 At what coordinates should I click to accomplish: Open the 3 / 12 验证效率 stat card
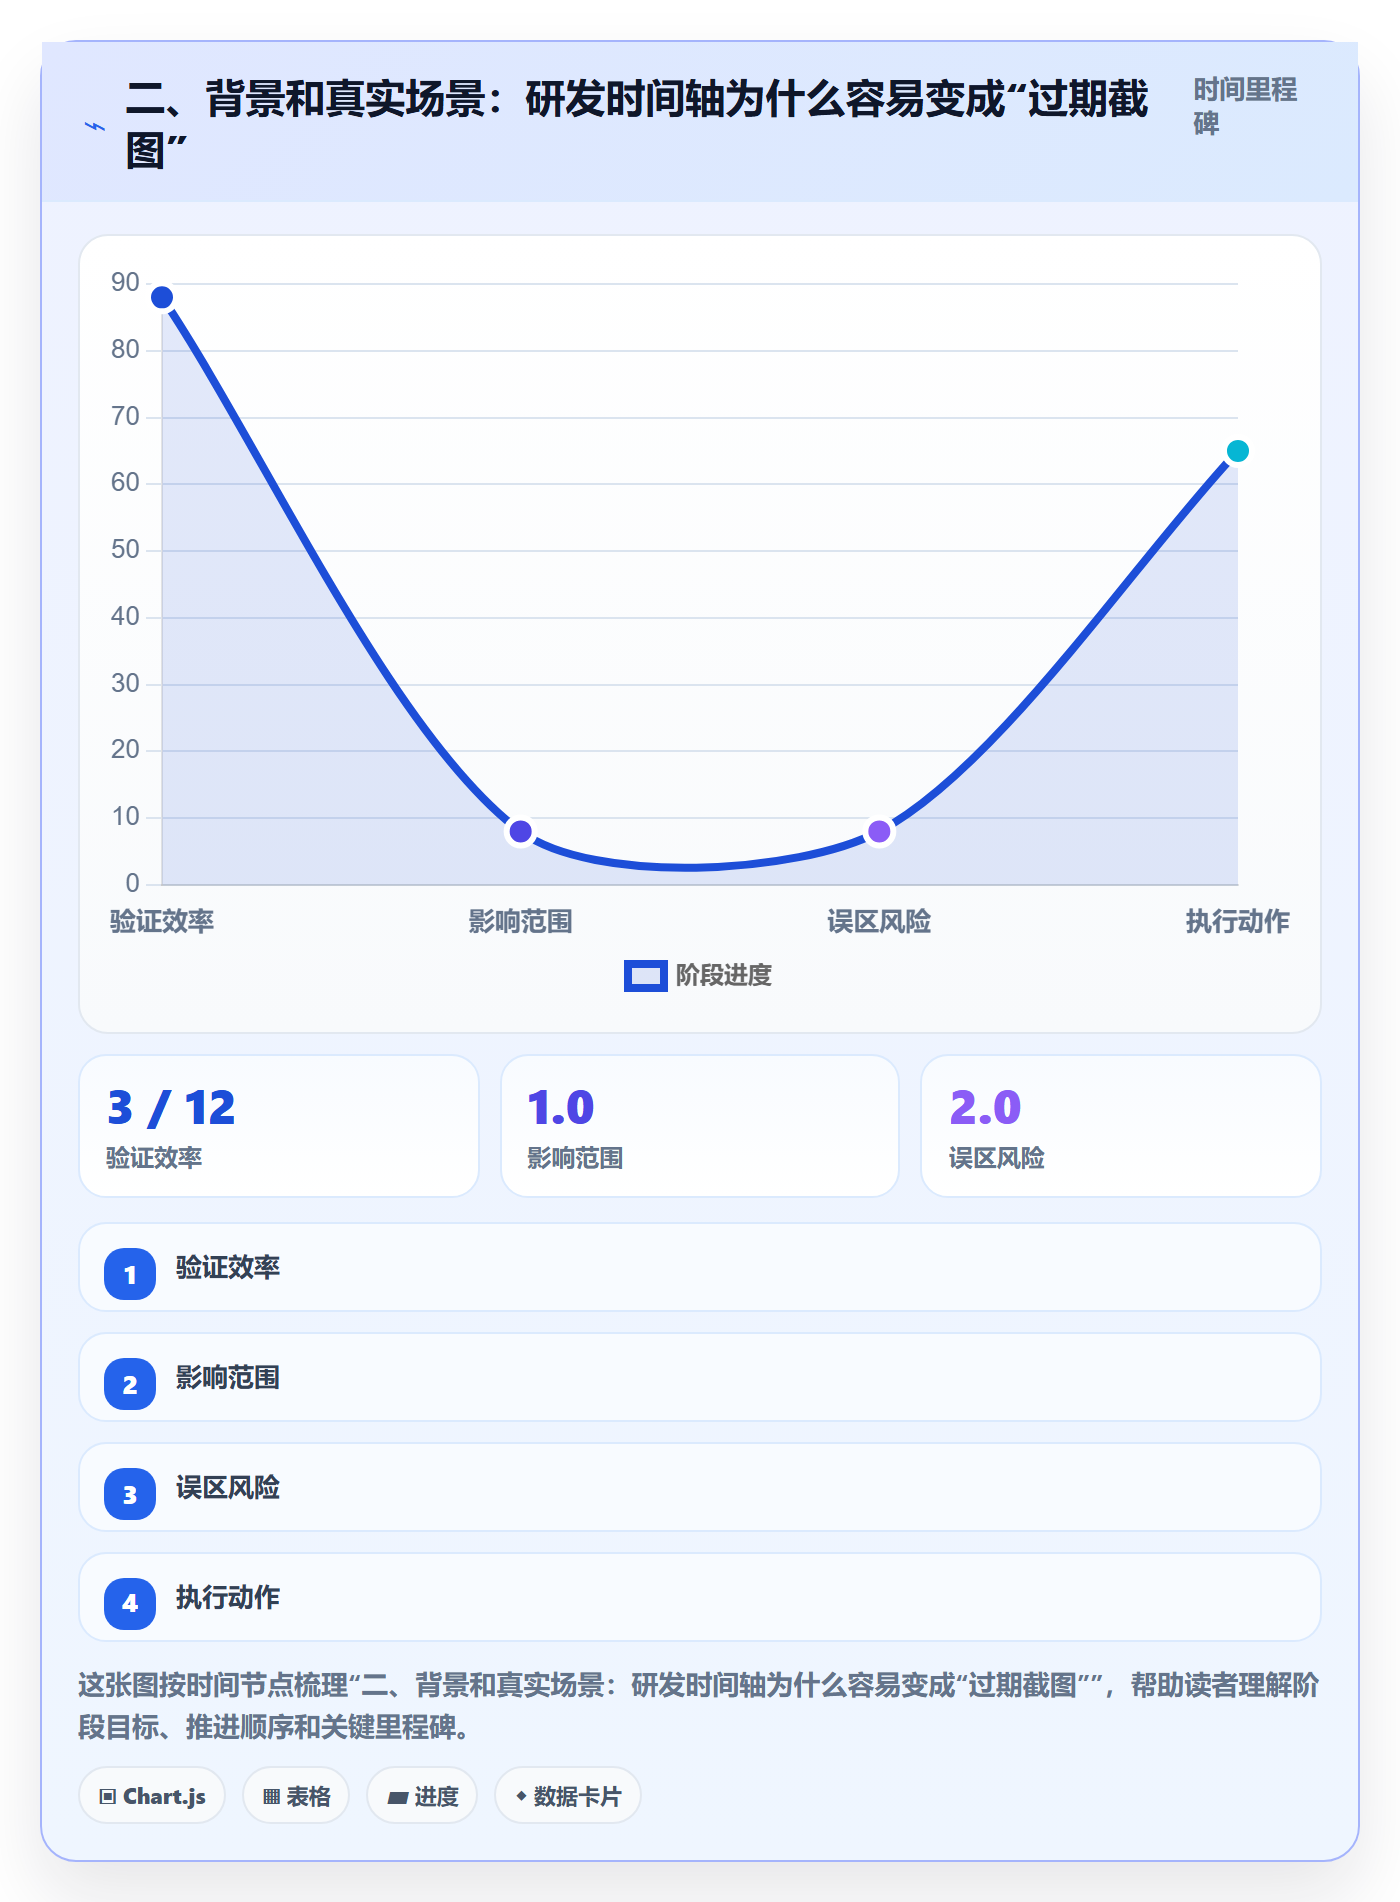coord(279,1126)
